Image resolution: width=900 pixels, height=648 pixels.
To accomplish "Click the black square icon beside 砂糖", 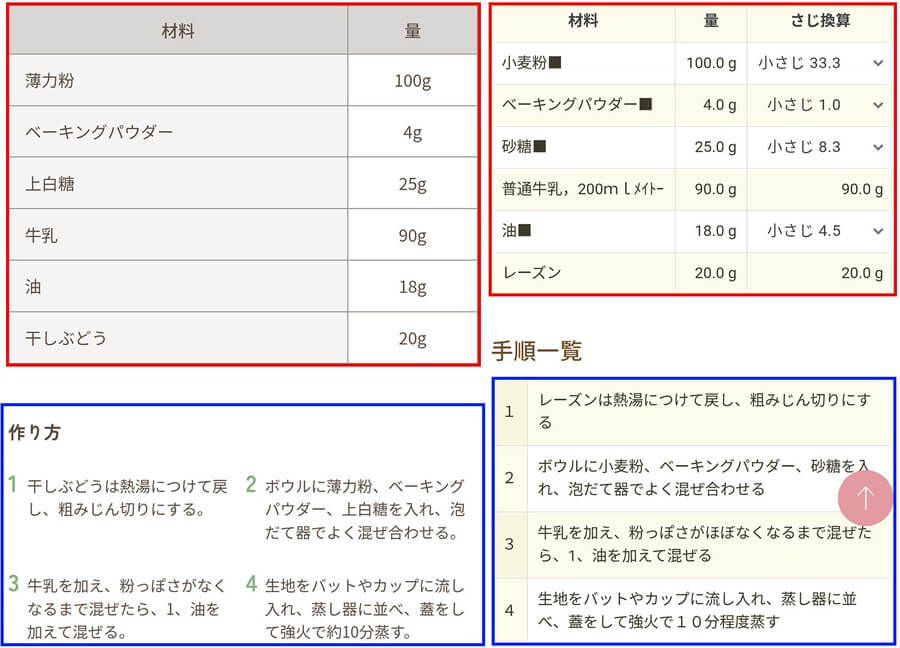I will pos(540,147).
